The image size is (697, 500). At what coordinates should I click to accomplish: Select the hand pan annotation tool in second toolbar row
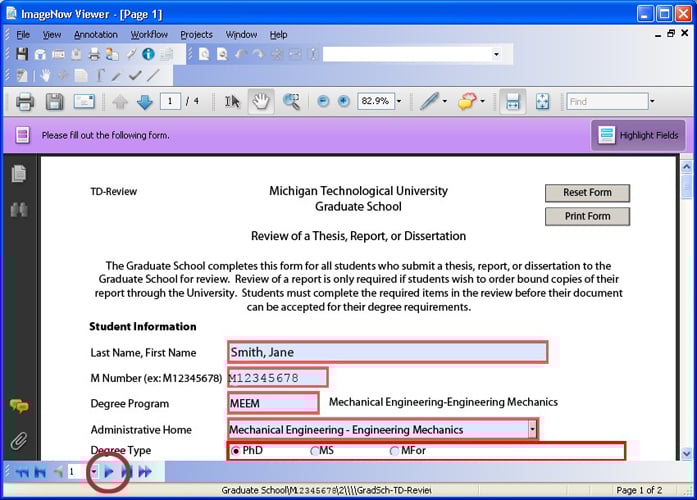pyautogui.click(x=45, y=76)
